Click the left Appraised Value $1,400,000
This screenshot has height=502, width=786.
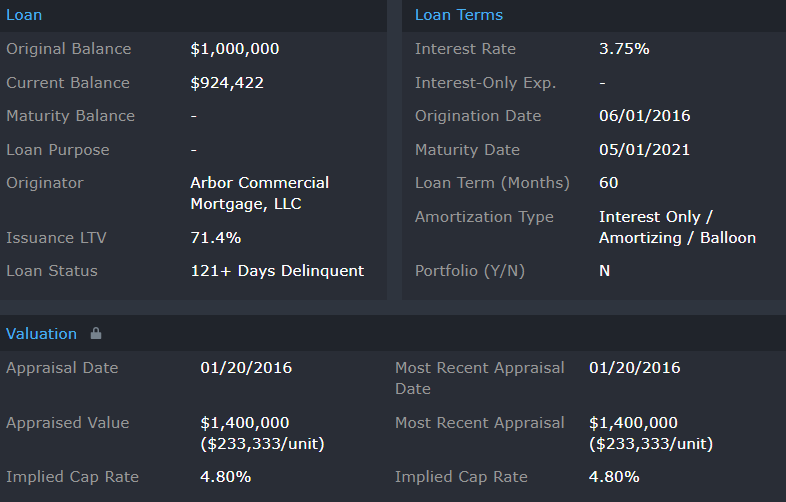[x=245, y=423]
